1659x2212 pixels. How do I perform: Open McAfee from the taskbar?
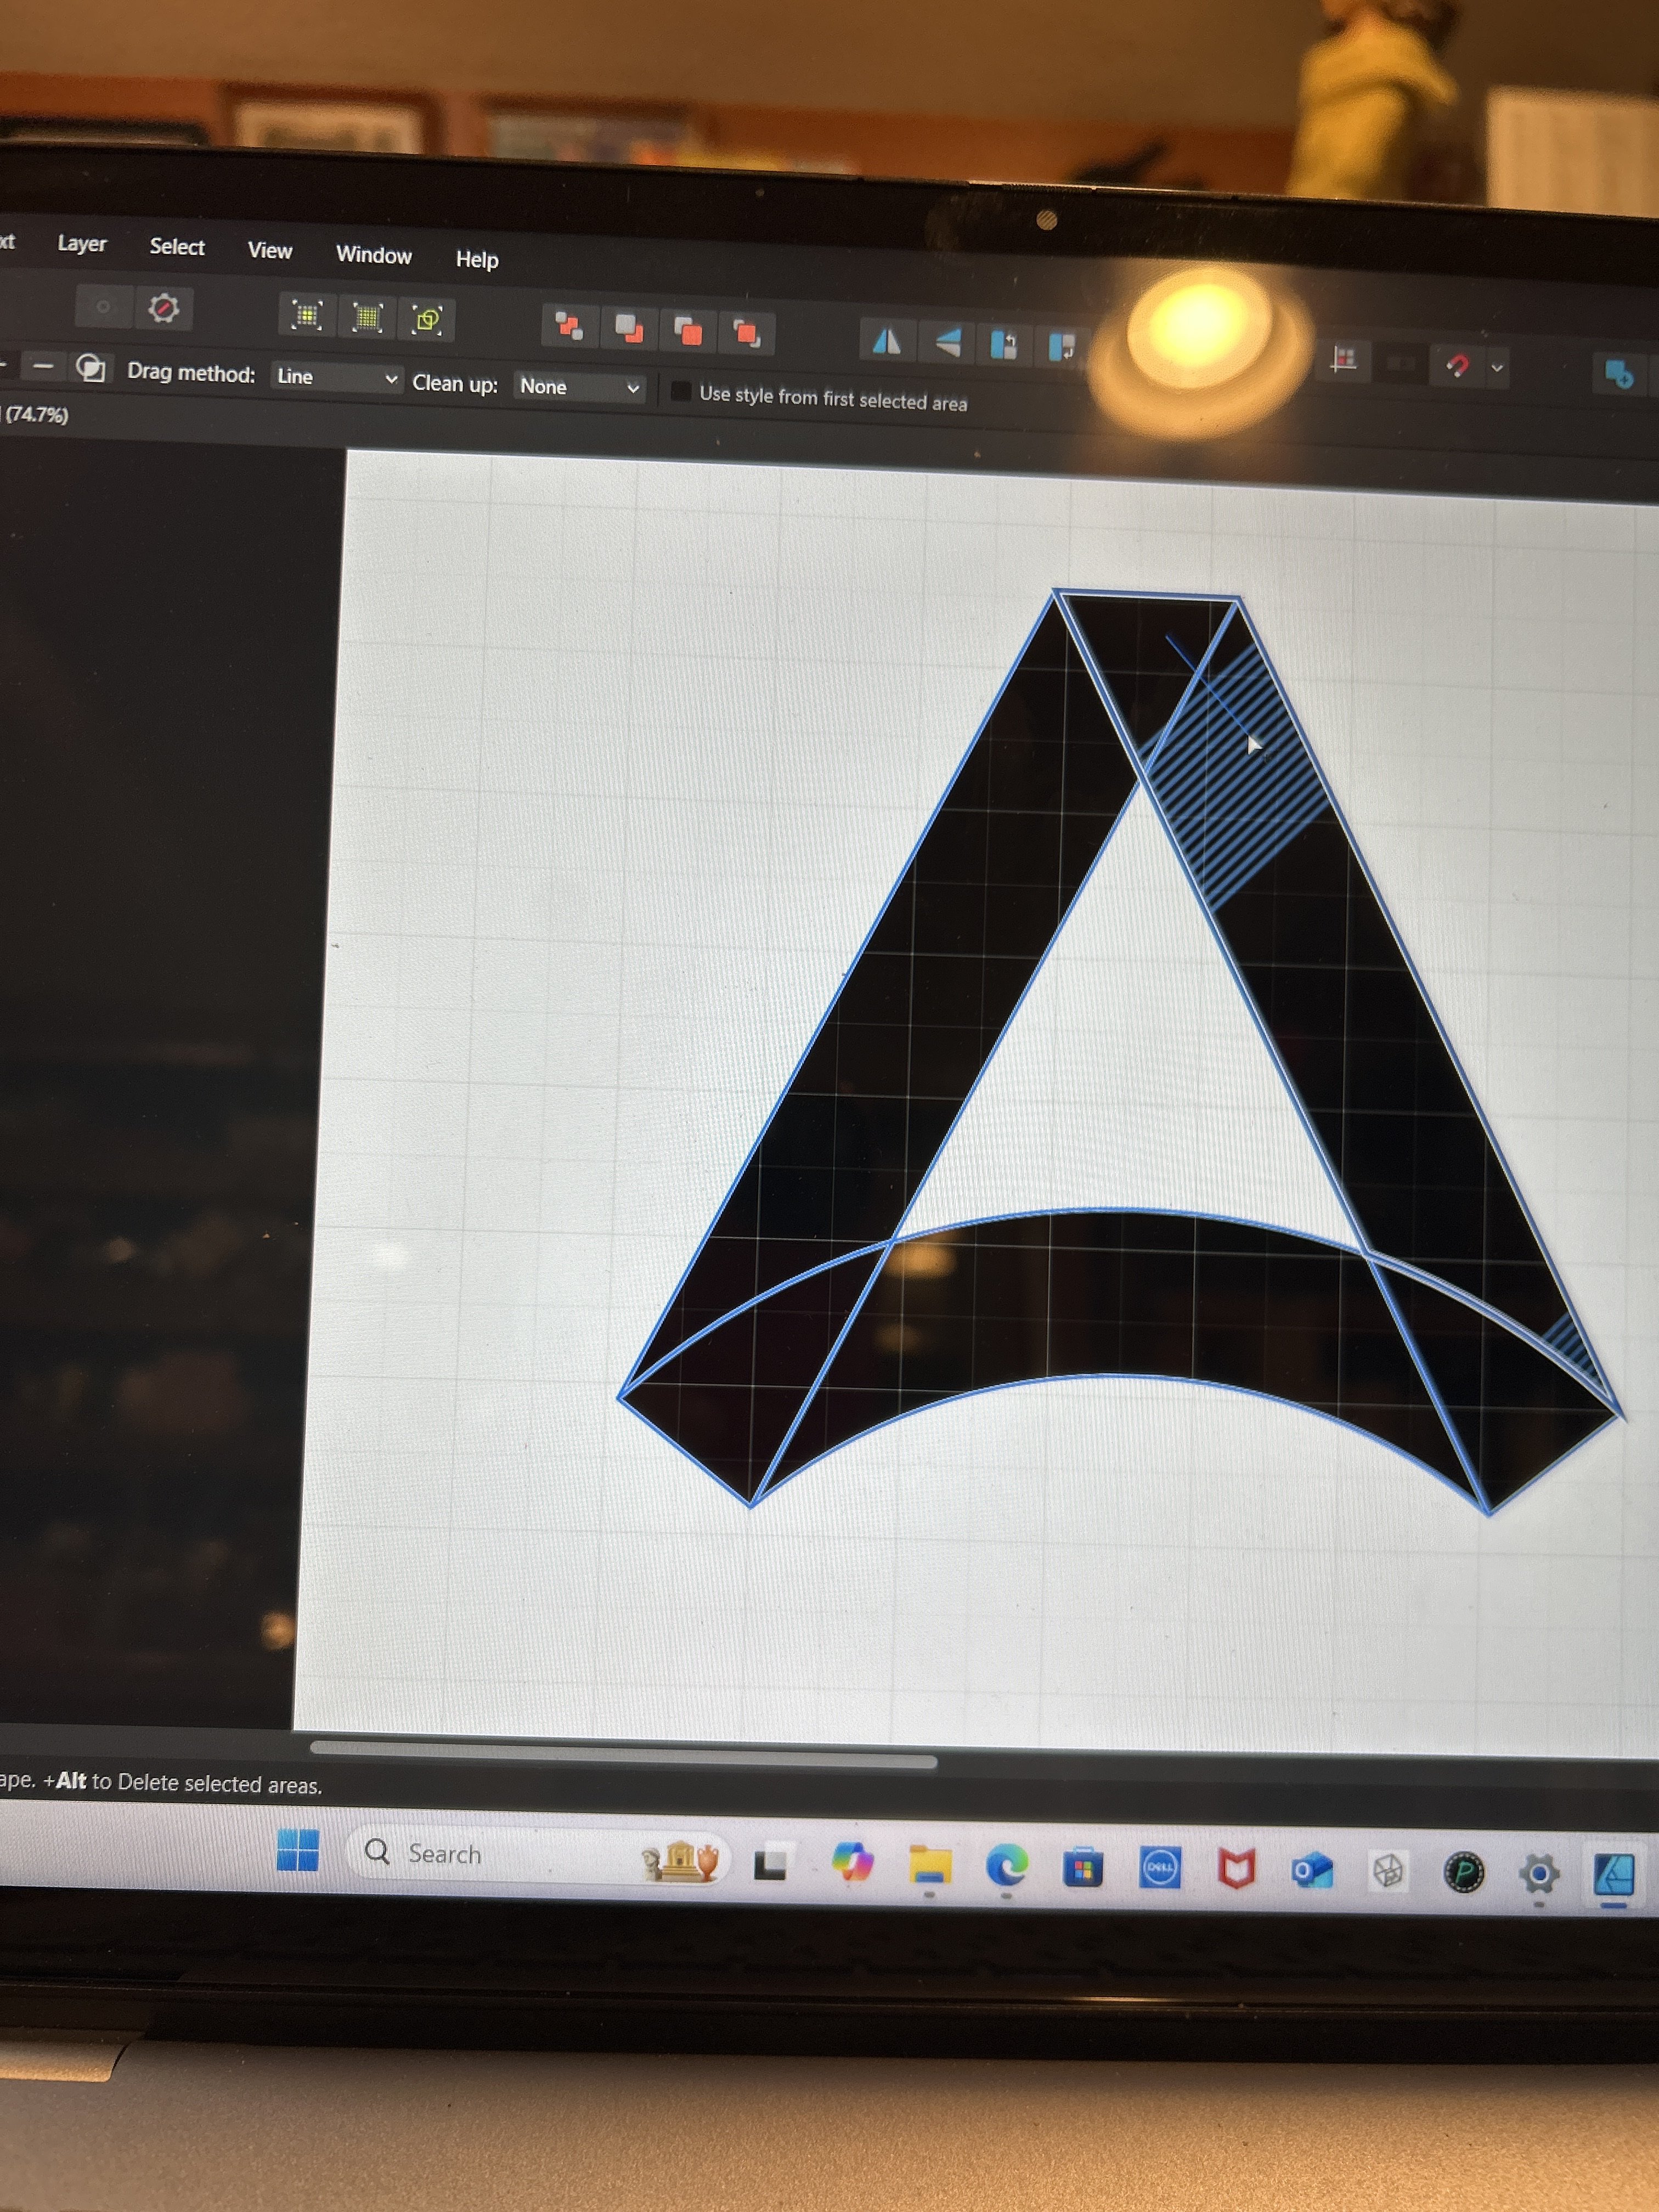tap(1236, 1869)
